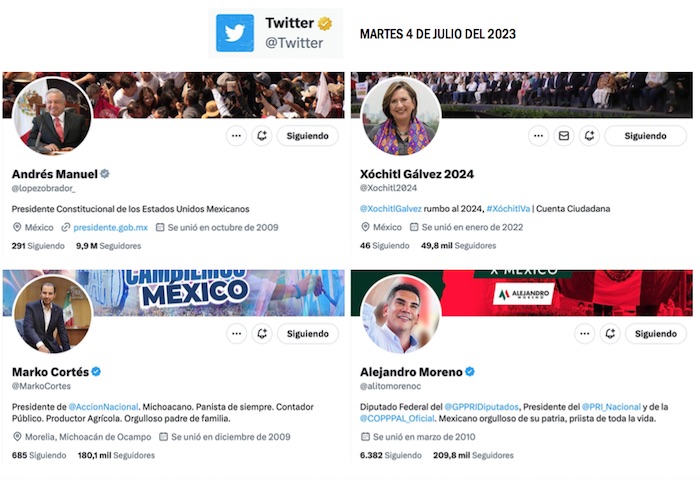700x480 pixels.
Task: Toggle notification bell for Alejandro Moreno
Action: 610,334
